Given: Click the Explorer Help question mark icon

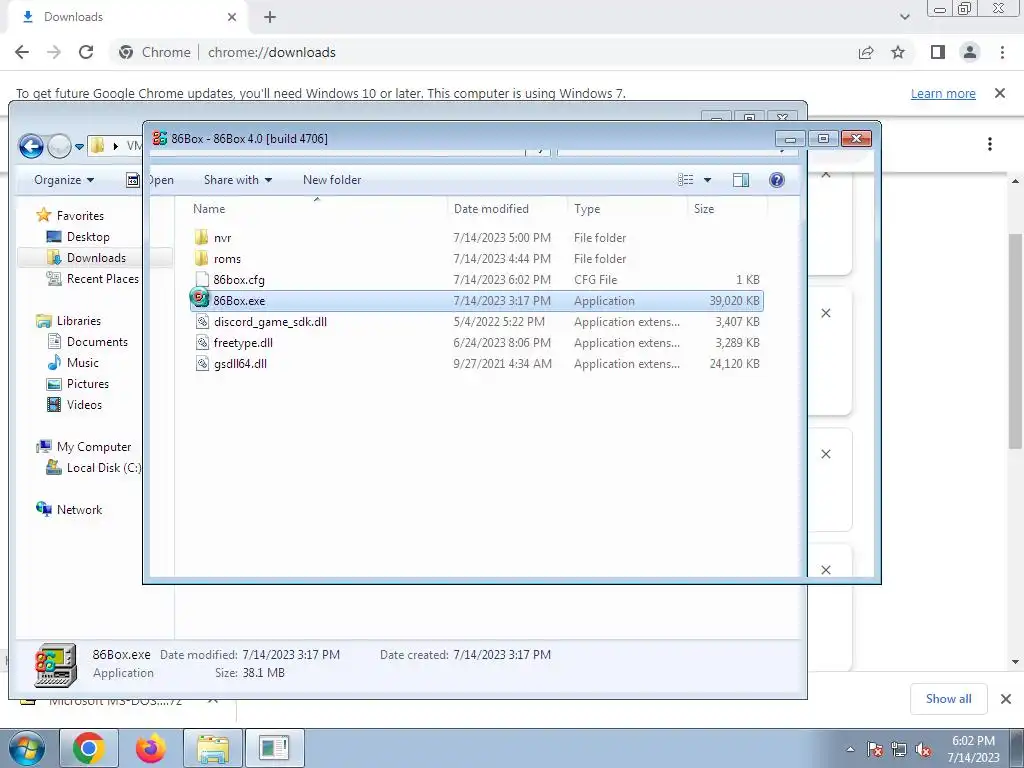Looking at the screenshot, I should tap(776, 180).
